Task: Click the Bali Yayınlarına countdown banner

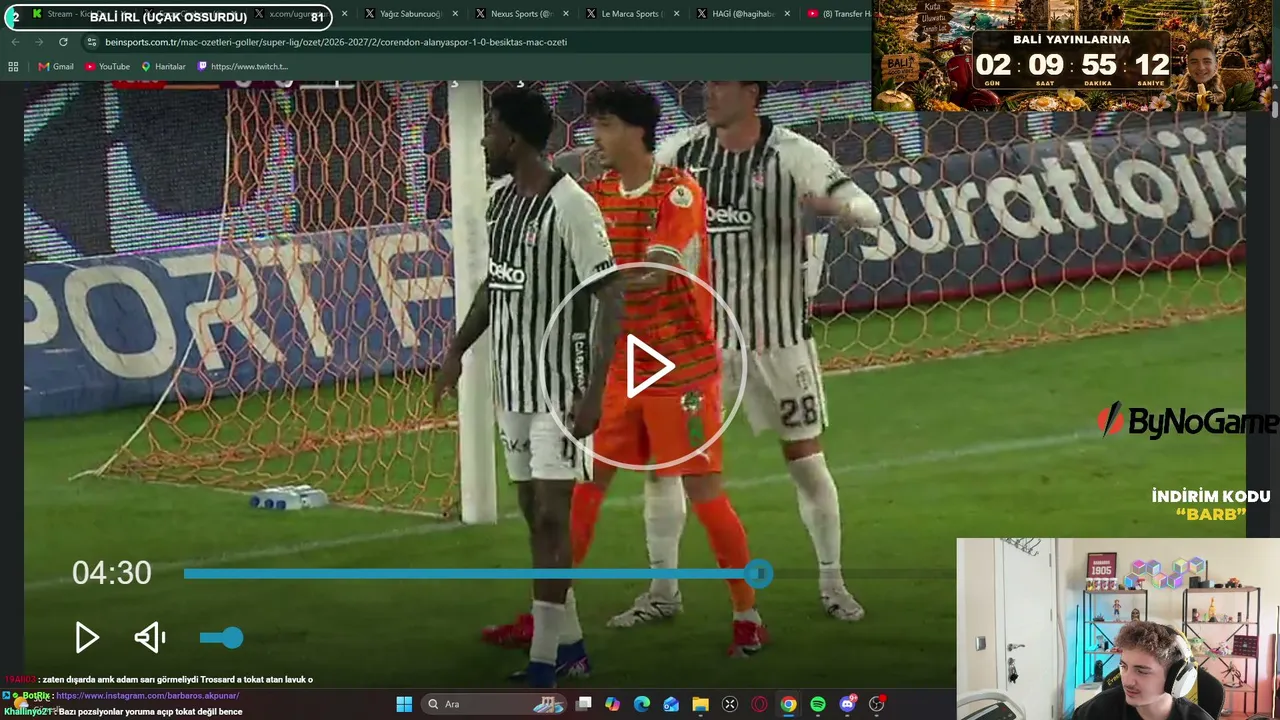Action: [1071, 55]
